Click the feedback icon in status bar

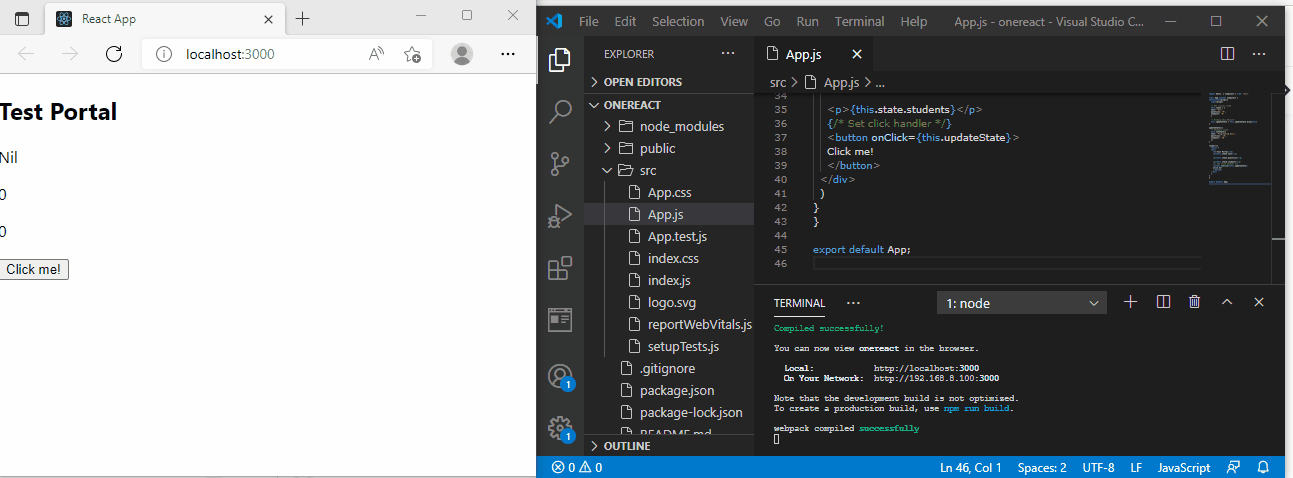[1234, 467]
